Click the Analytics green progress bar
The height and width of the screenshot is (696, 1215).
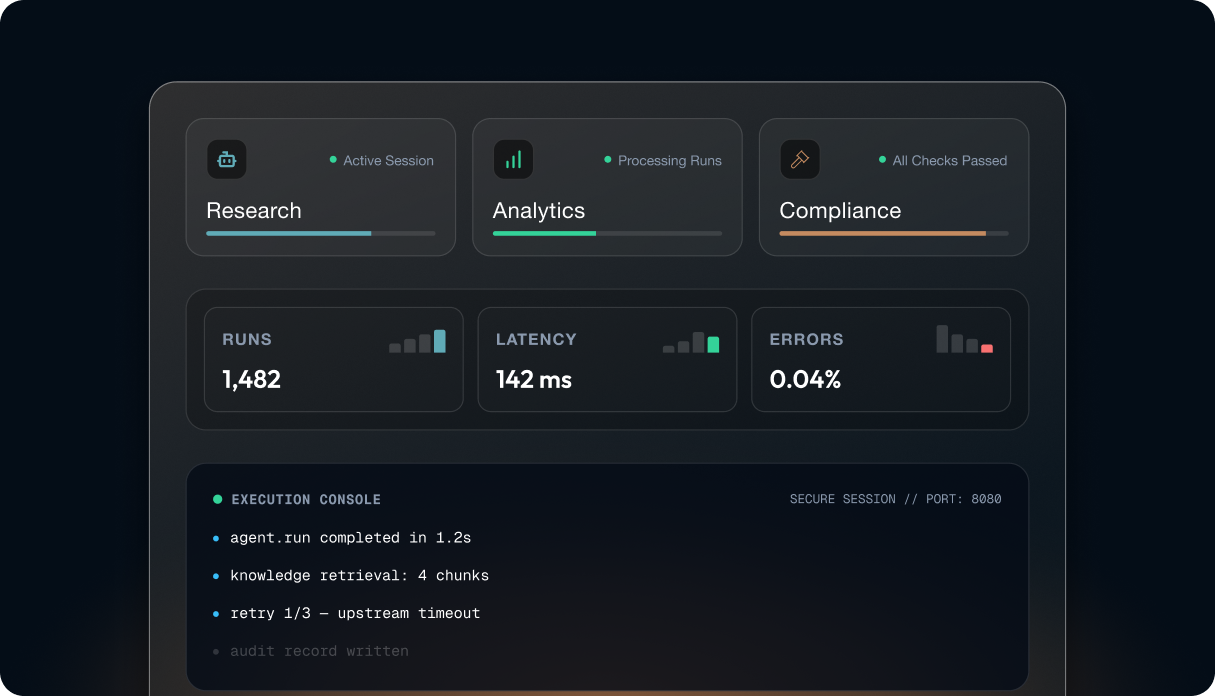pyautogui.click(x=607, y=233)
